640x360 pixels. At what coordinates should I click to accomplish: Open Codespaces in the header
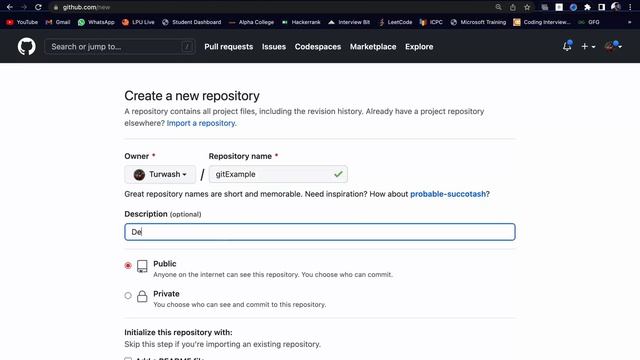coord(318,47)
